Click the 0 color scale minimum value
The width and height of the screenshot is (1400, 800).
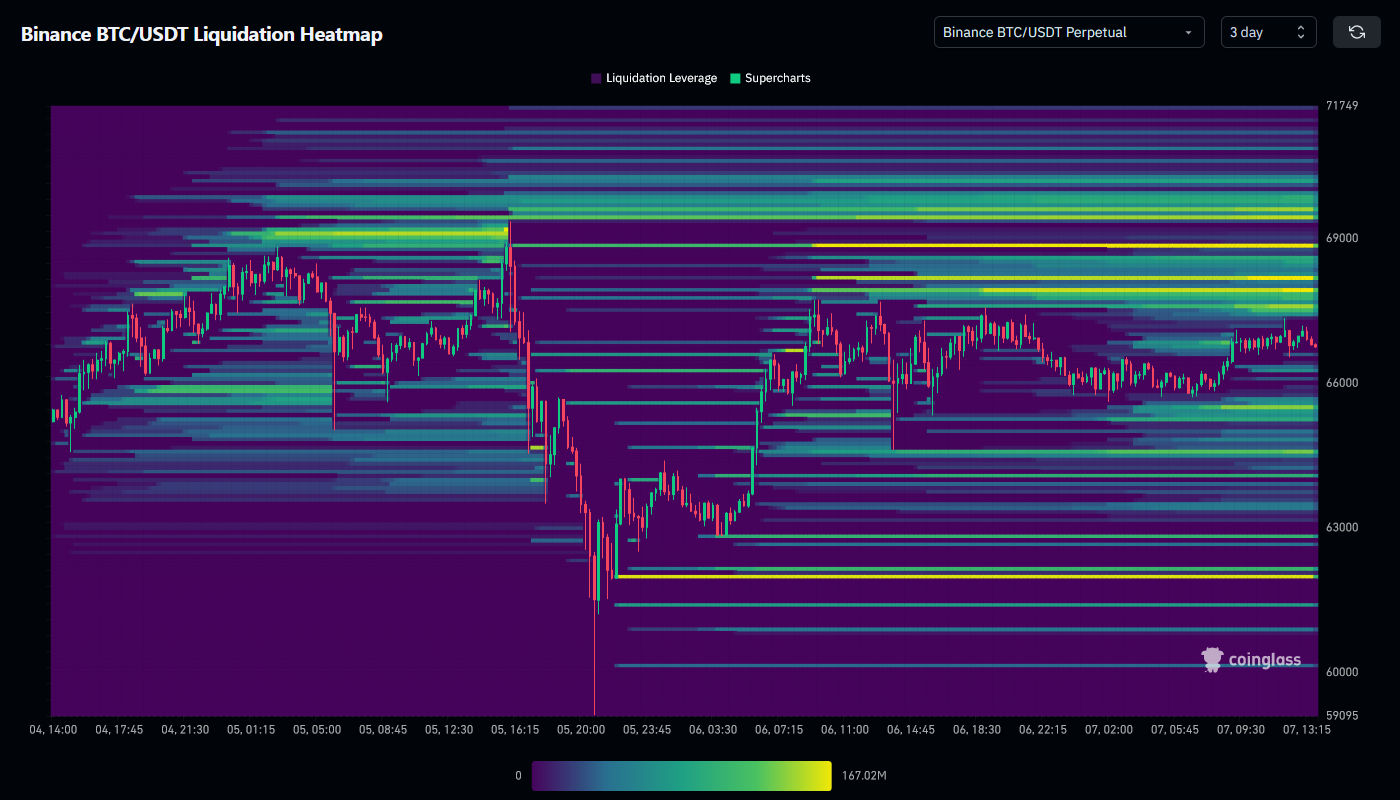pyautogui.click(x=518, y=776)
